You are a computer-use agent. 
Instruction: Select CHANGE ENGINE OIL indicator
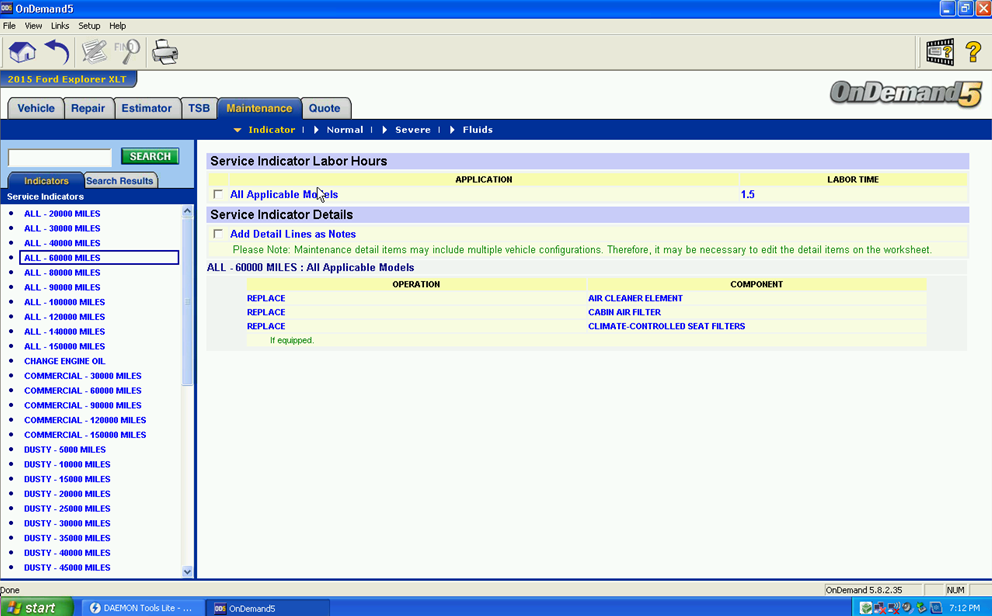[65, 361]
